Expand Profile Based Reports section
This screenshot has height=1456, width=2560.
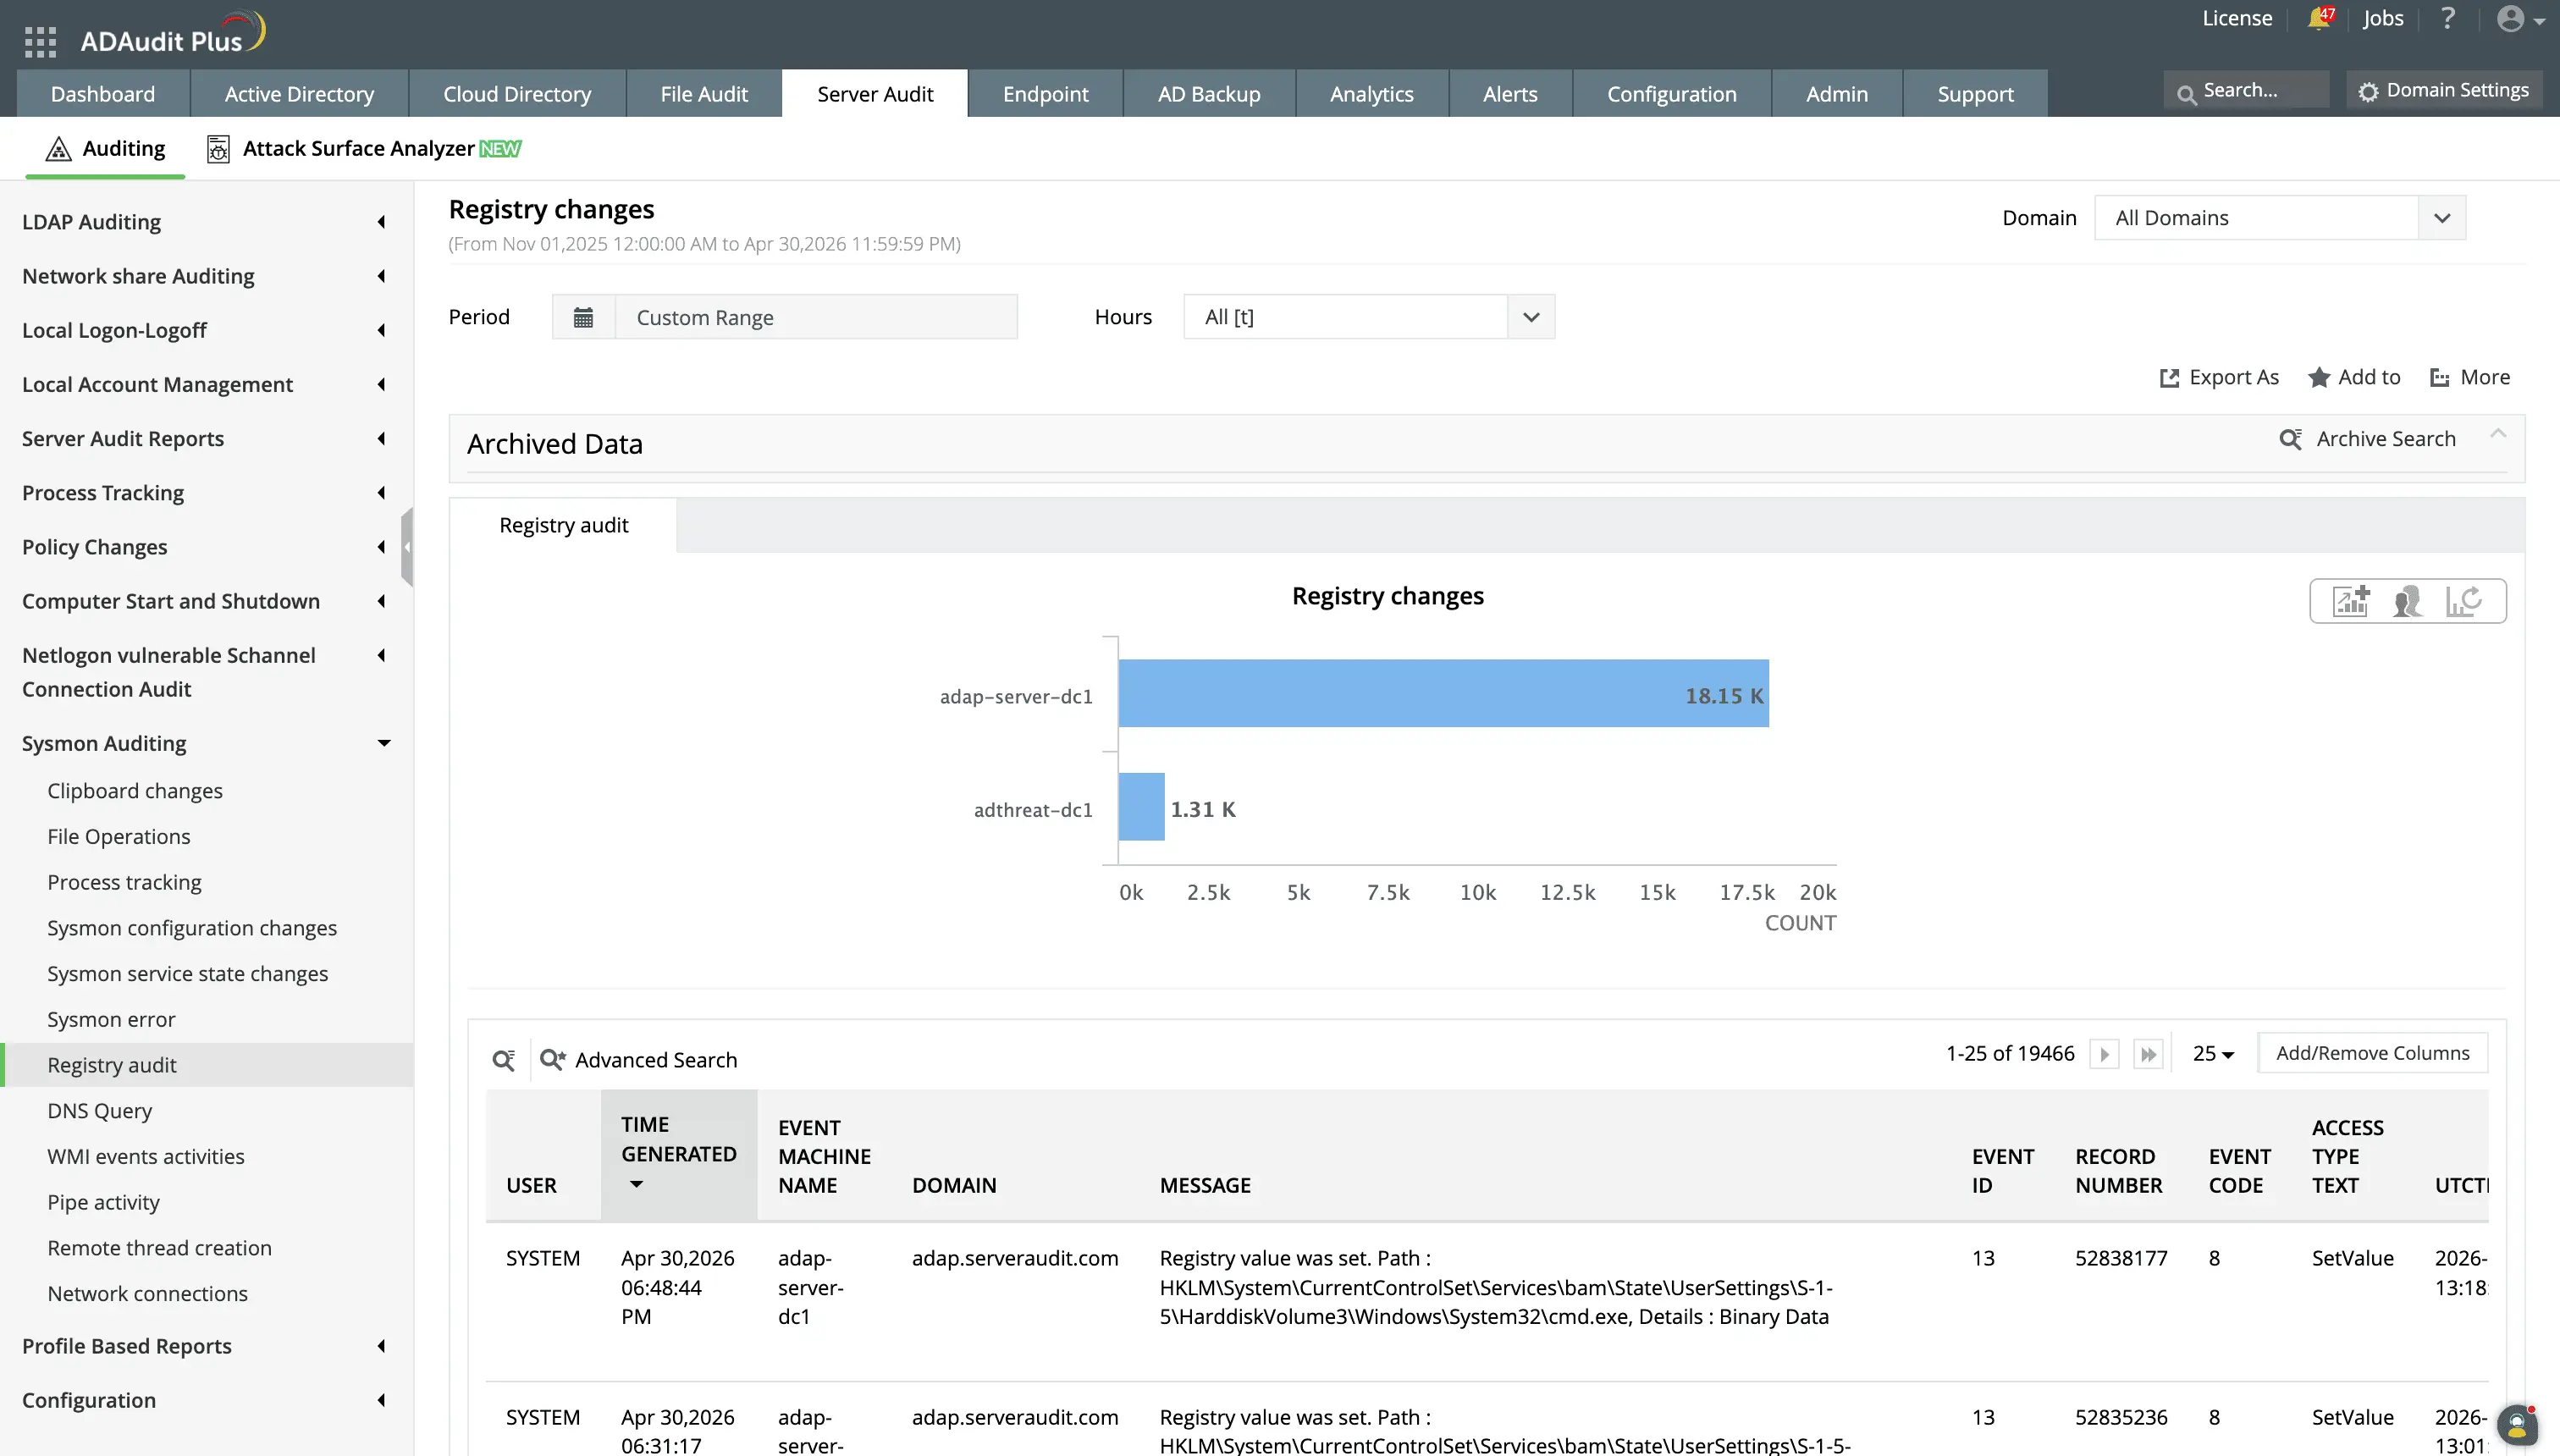pos(206,1346)
